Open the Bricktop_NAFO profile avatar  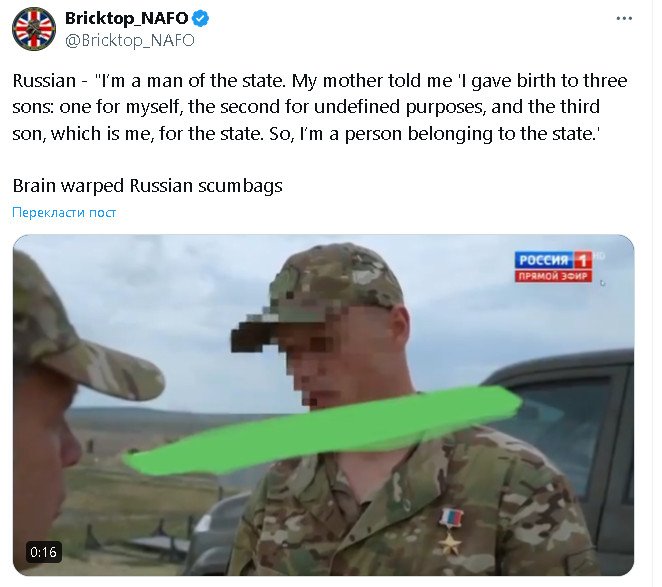(34, 29)
